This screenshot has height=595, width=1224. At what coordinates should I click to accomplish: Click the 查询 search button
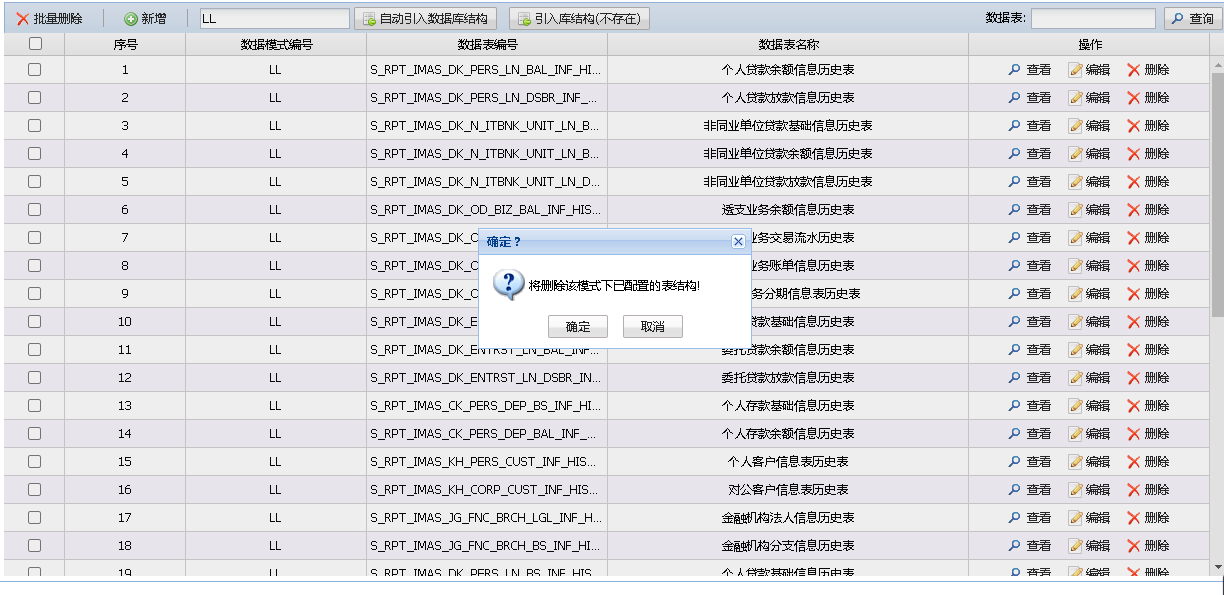(x=1192, y=19)
